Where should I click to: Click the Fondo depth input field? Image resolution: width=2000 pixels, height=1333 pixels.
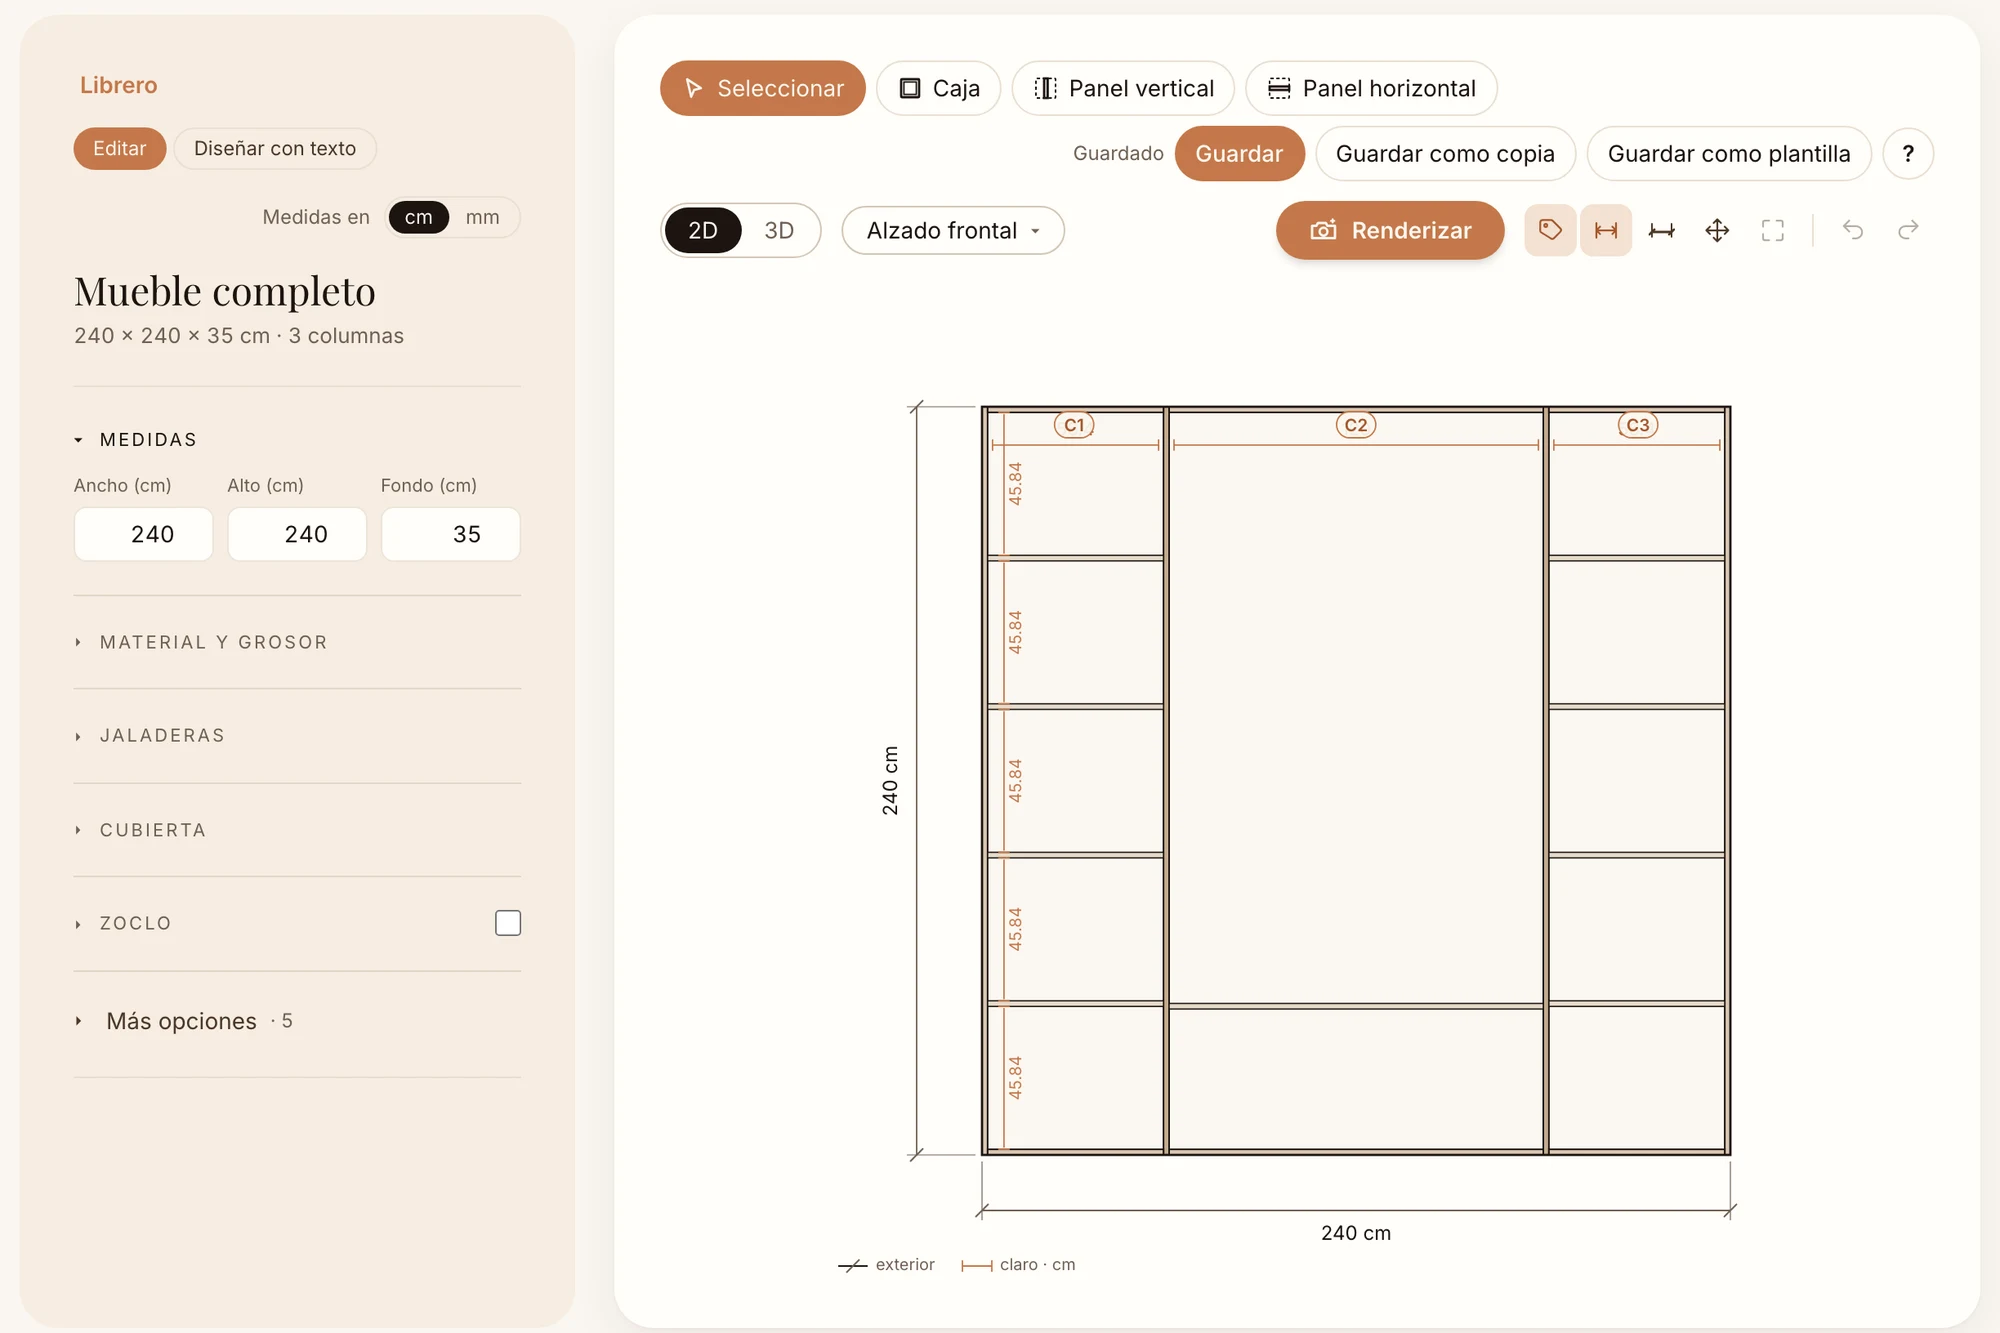click(x=451, y=534)
